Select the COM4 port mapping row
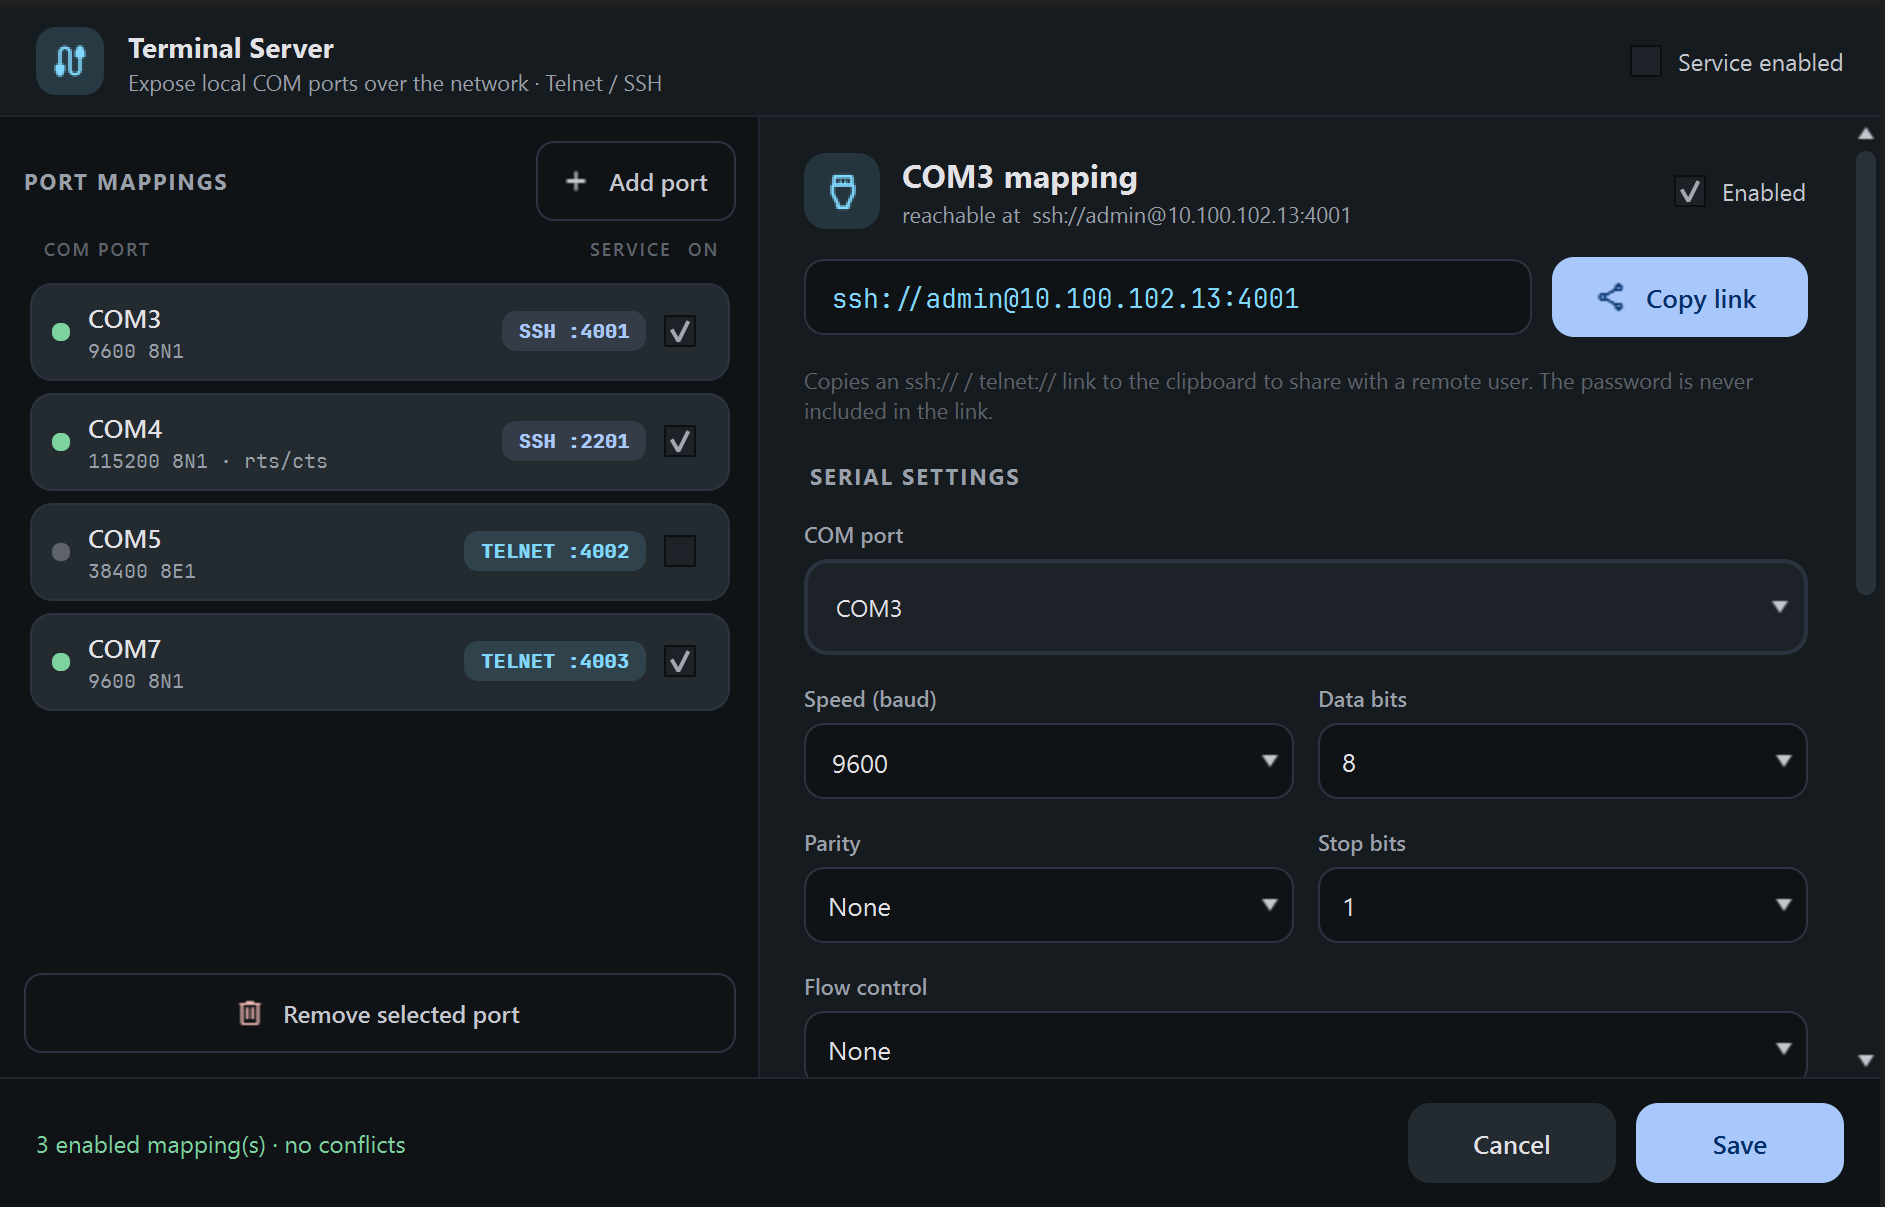This screenshot has width=1885, height=1207. [380, 442]
